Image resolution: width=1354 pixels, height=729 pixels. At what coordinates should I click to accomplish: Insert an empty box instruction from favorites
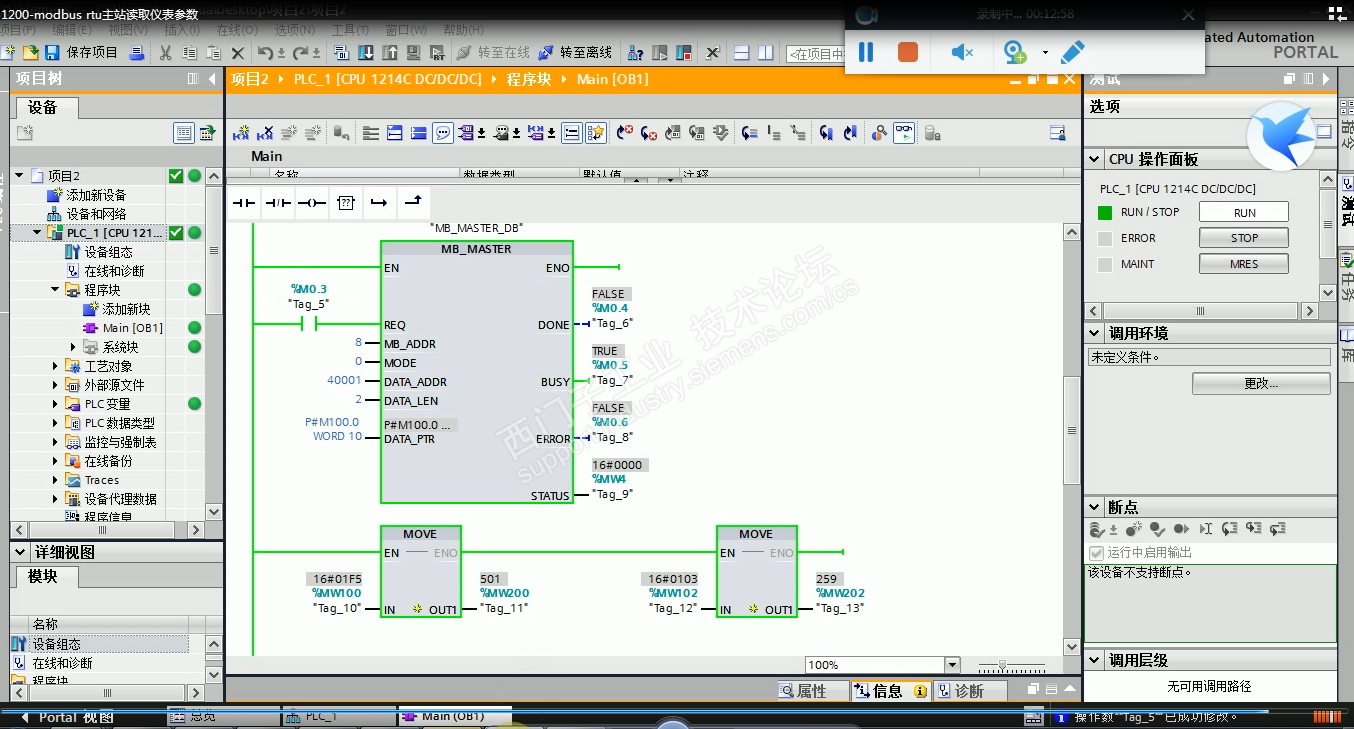(x=345, y=203)
